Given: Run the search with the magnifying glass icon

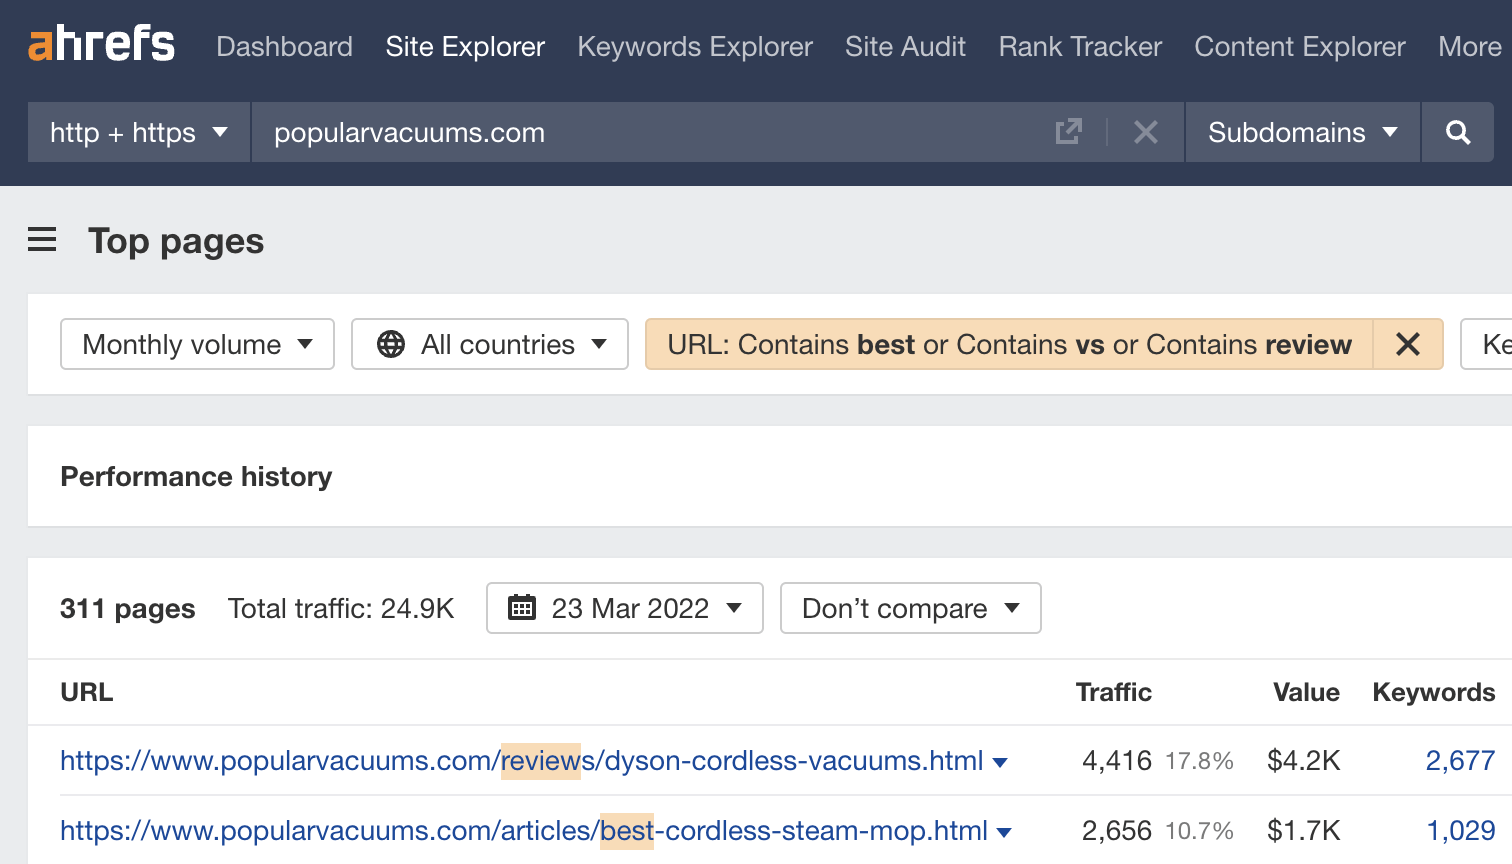Looking at the screenshot, I should point(1457,131).
